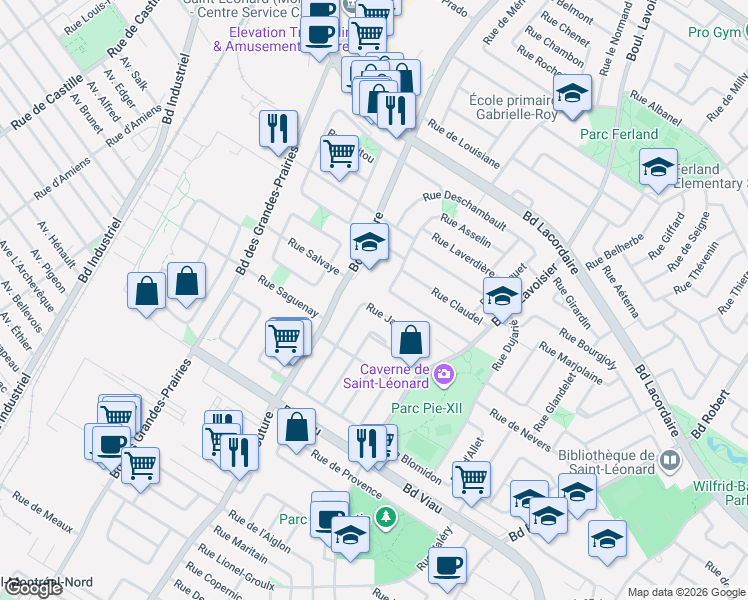This screenshot has width=748, height=600.
Task: Click the school marker beside École primaire Gabrielle-Roy
Action: (x=572, y=94)
